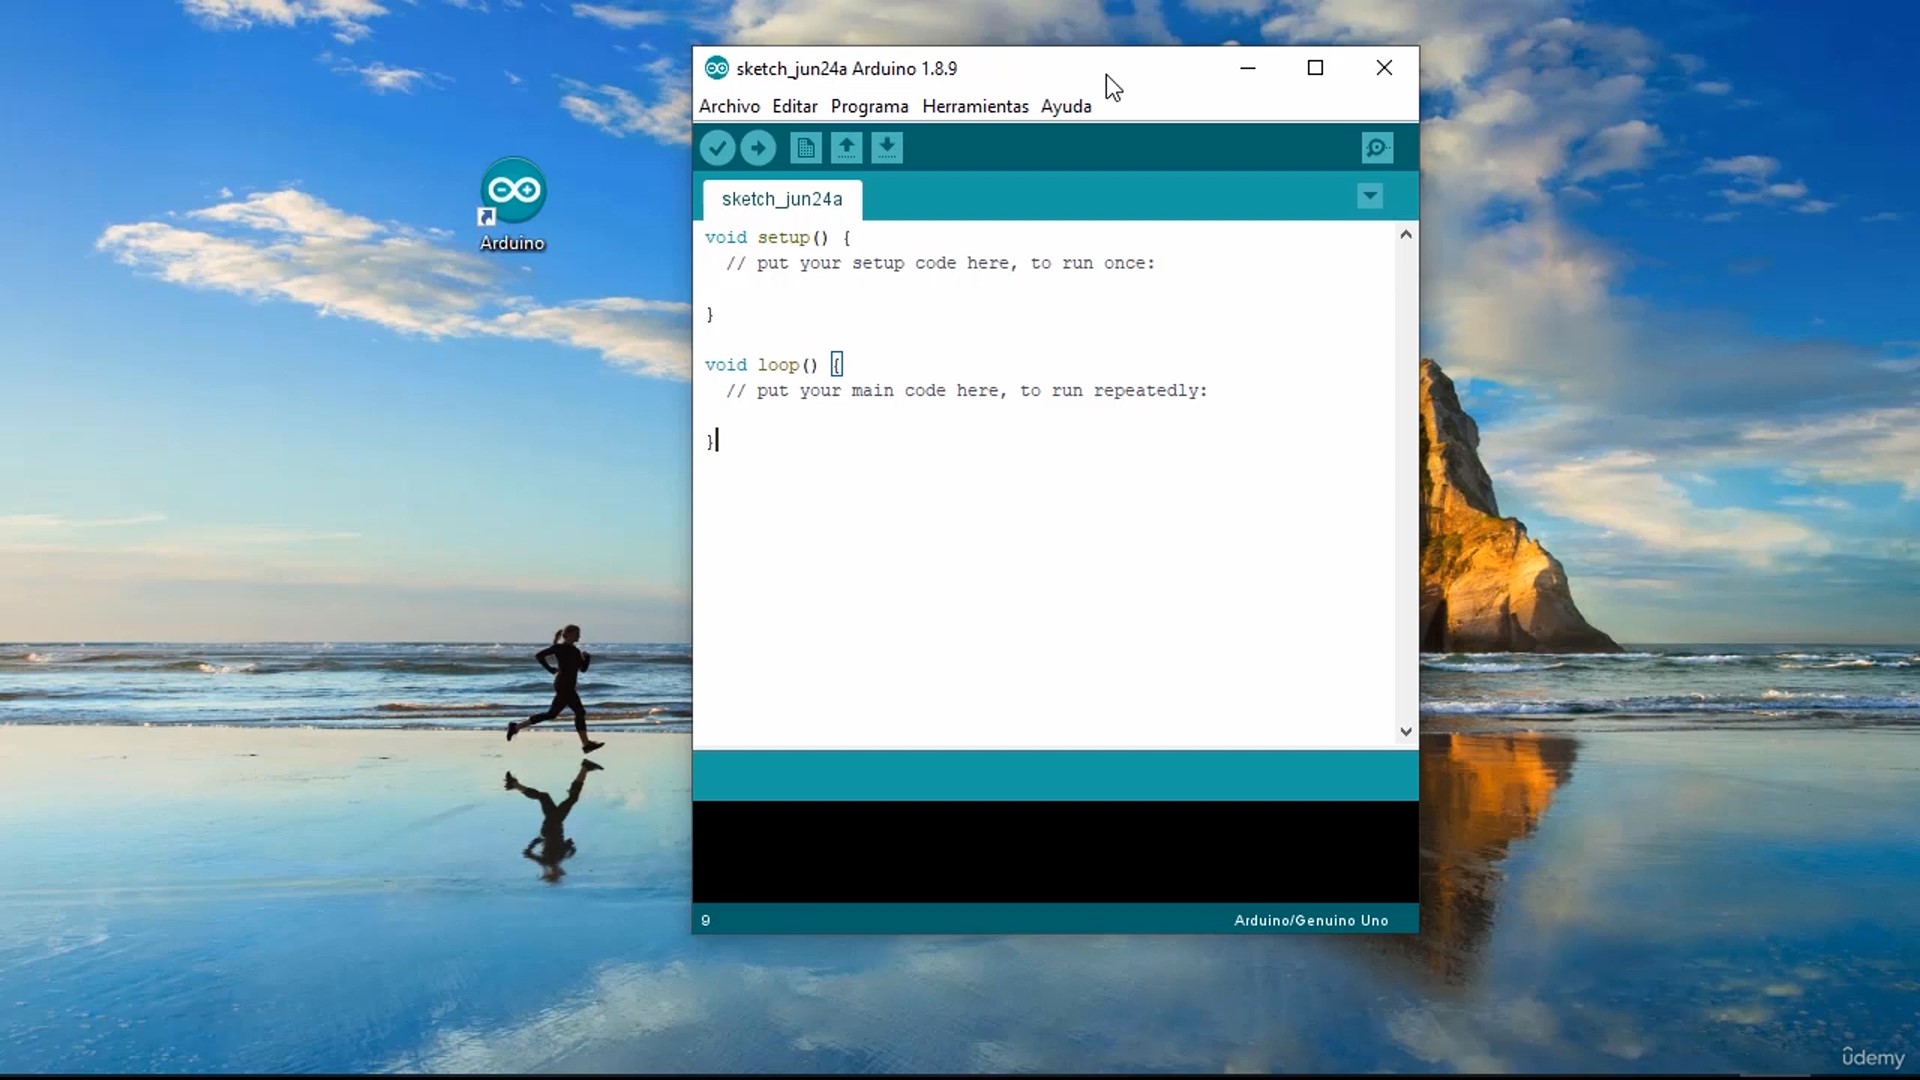Click the Verify (checkmark) button
This screenshot has width=1920, height=1080.
(x=717, y=148)
